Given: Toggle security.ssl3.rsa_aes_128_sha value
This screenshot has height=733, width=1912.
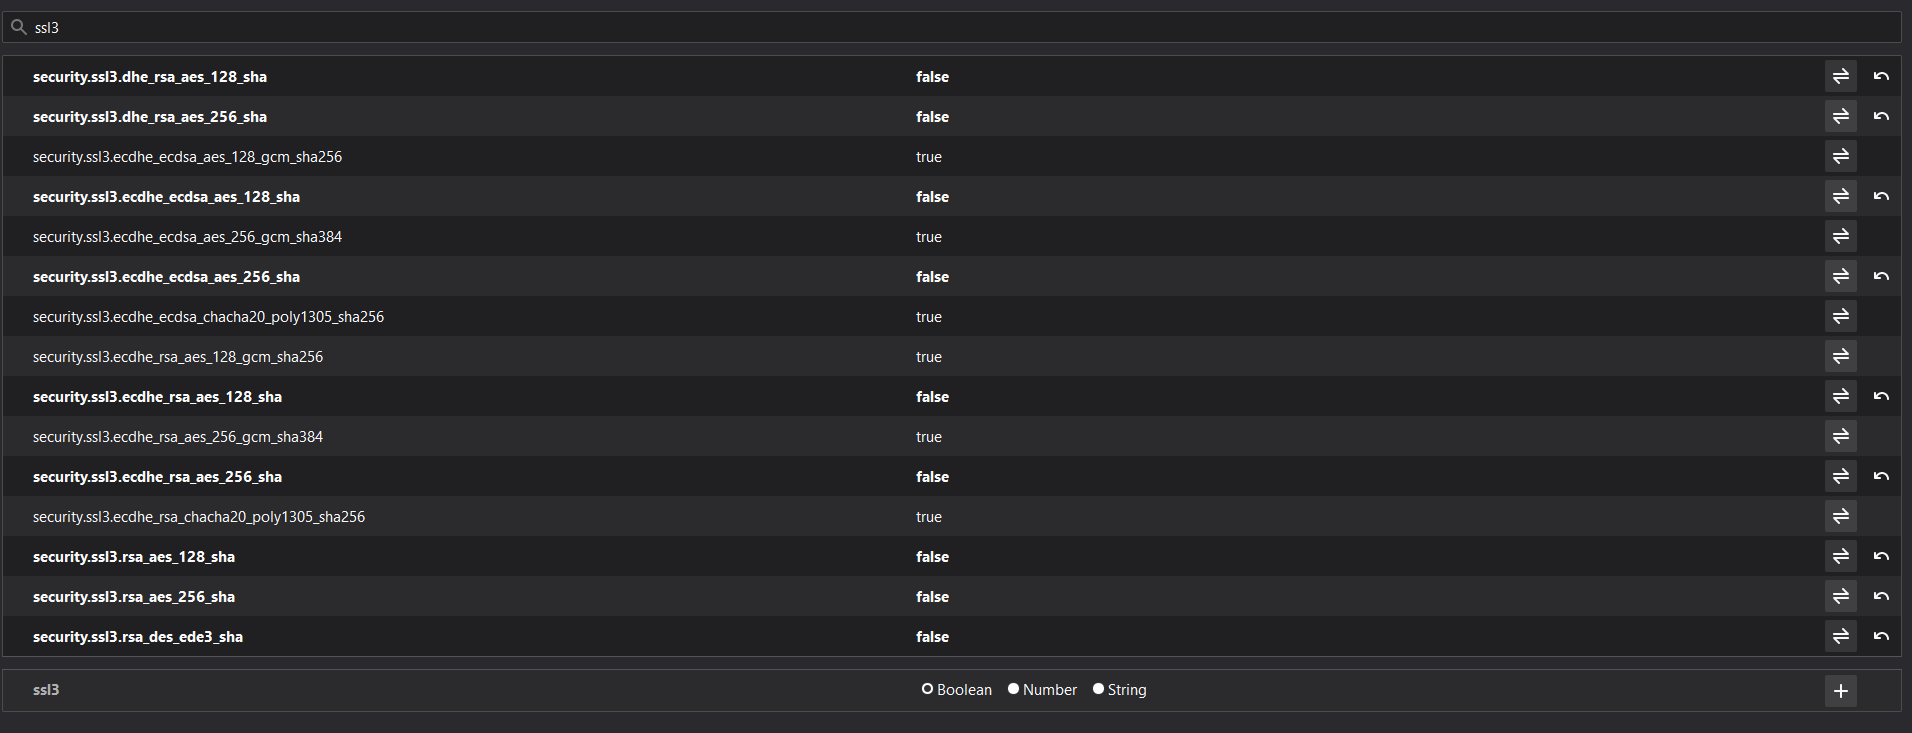Looking at the screenshot, I should pos(1840,556).
